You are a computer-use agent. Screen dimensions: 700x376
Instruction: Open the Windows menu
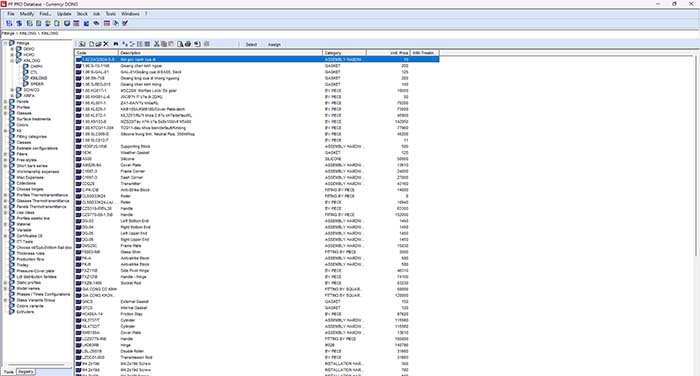(x=130, y=14)
